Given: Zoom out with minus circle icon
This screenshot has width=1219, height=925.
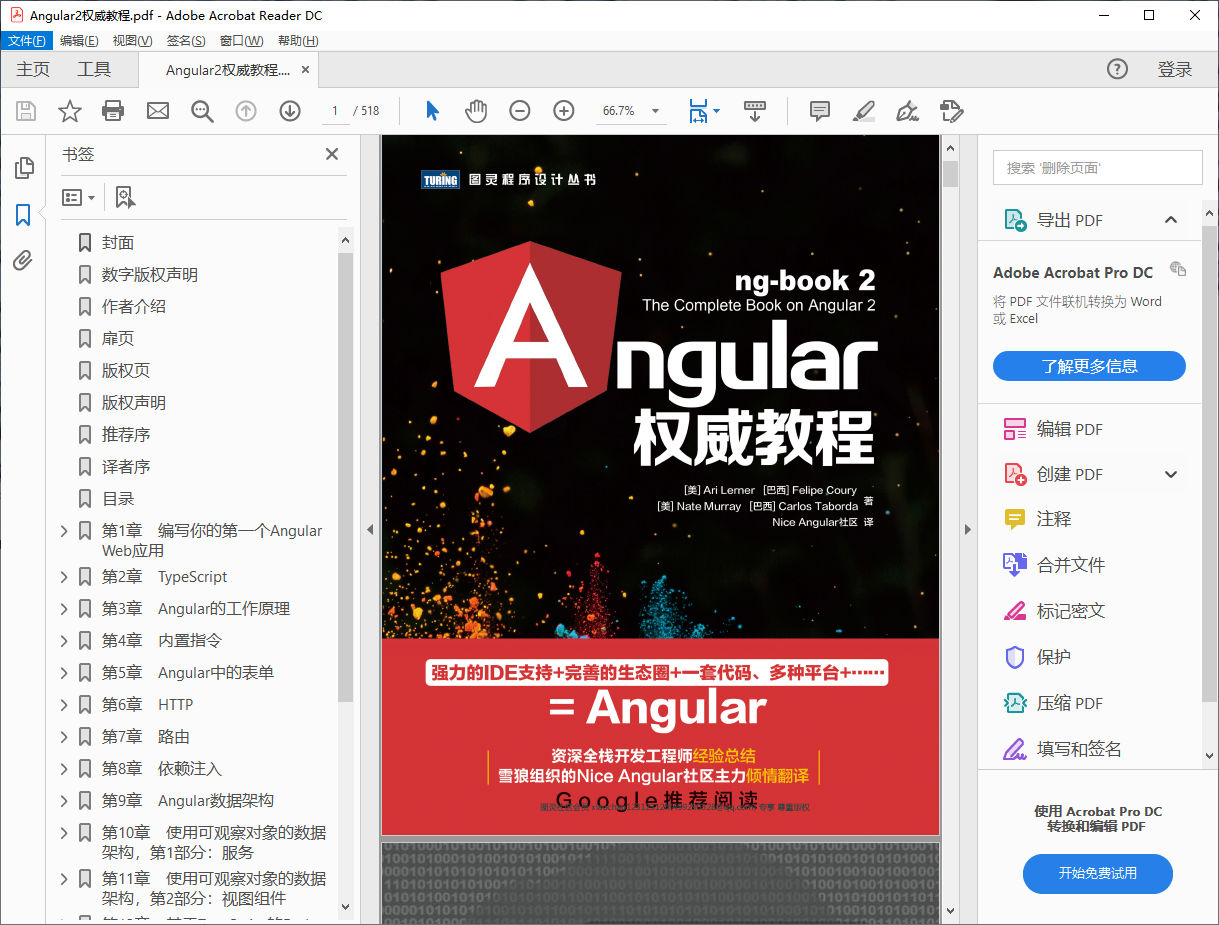Looking at the screenshot, I should [x=520, y=111].
